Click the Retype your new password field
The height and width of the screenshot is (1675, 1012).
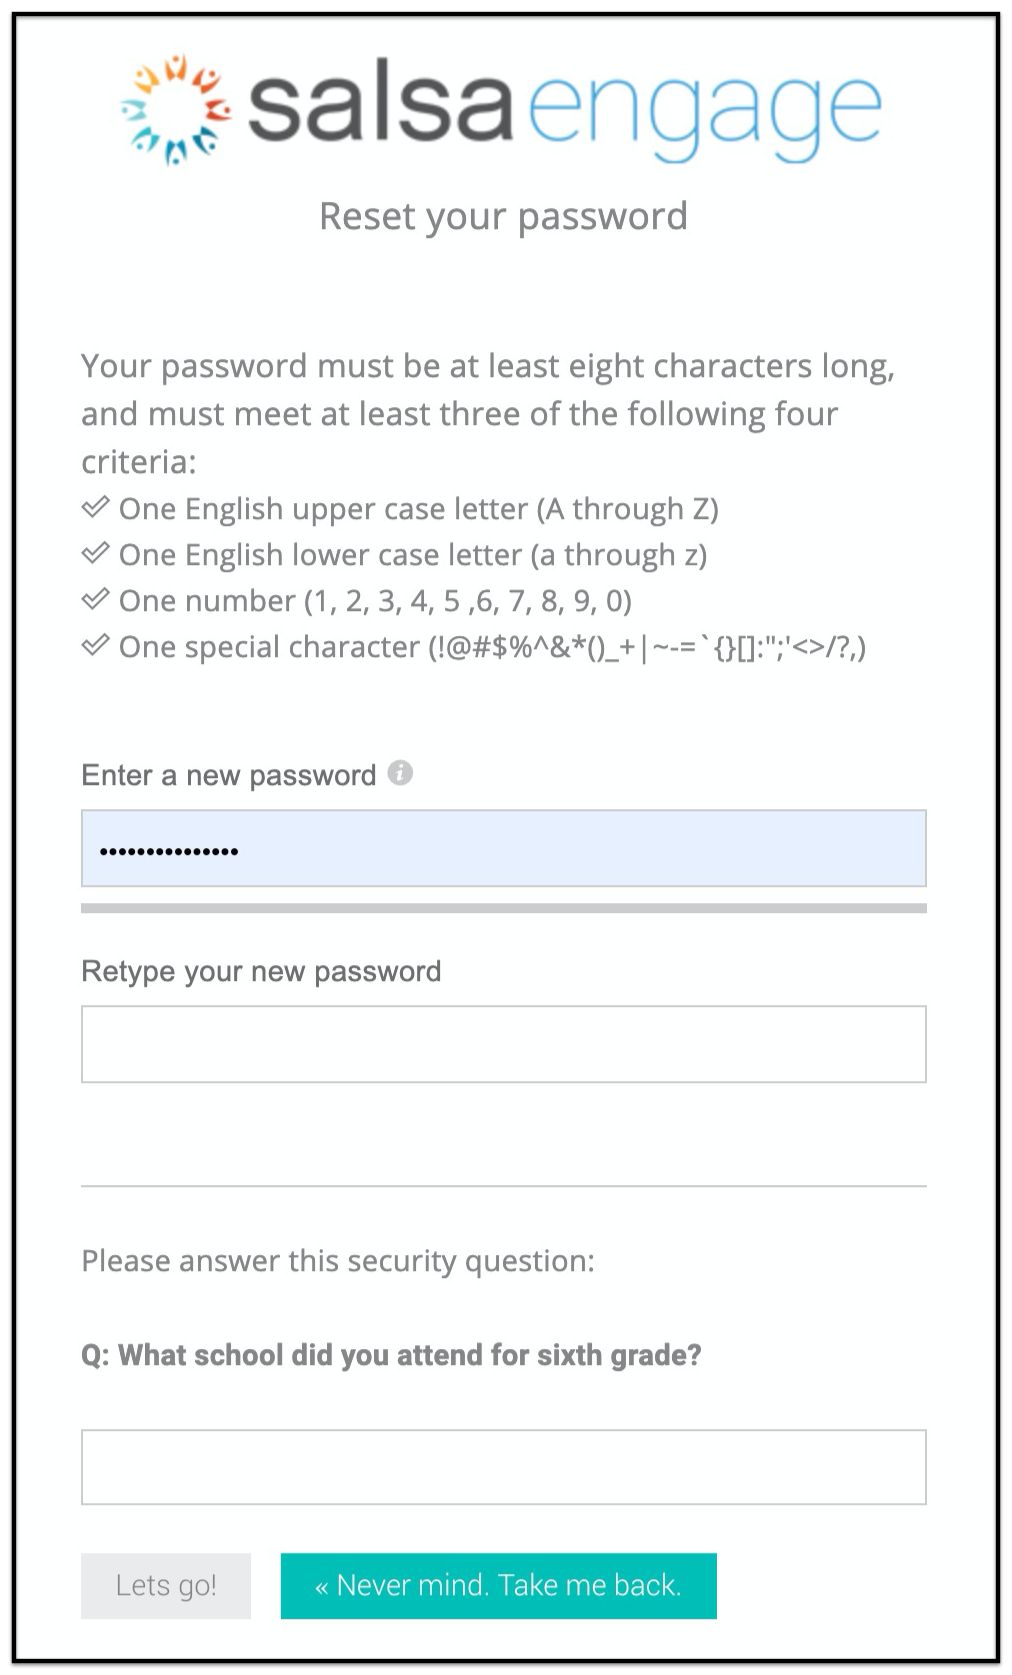click(504, 1043)
